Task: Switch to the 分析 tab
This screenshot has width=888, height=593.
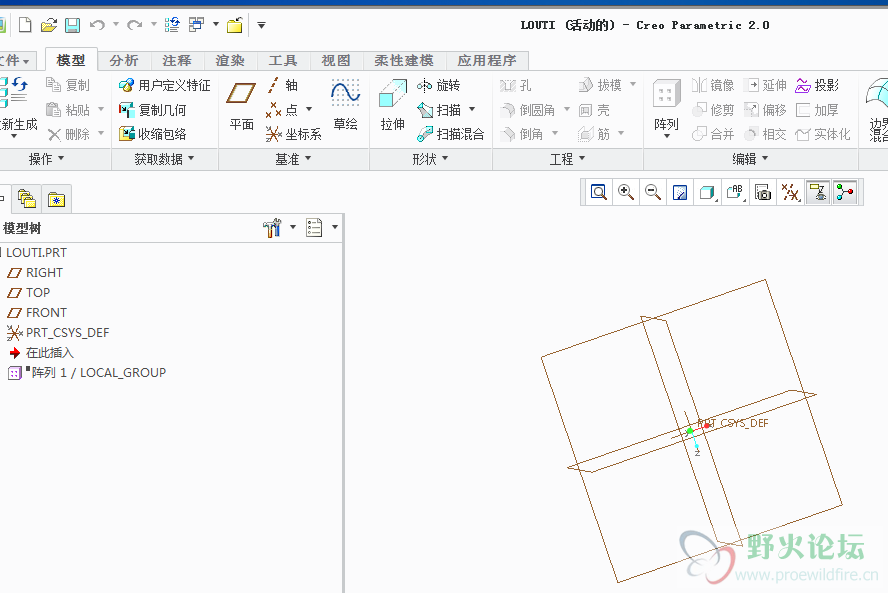Action: tap(123, 61)
